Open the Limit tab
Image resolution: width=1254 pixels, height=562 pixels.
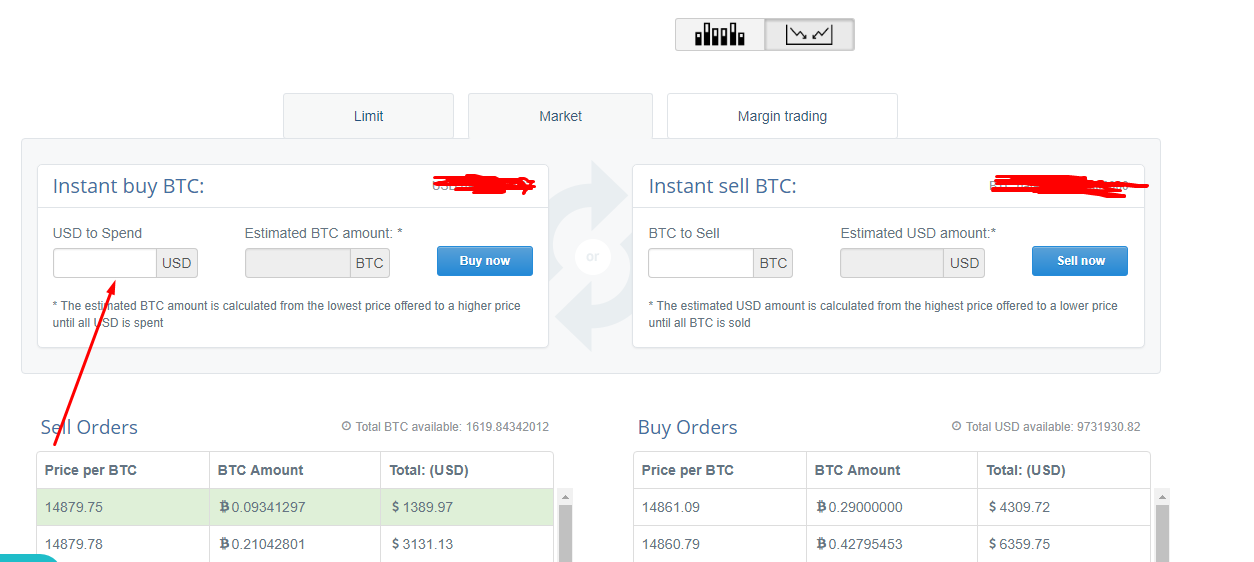(368, 116)
